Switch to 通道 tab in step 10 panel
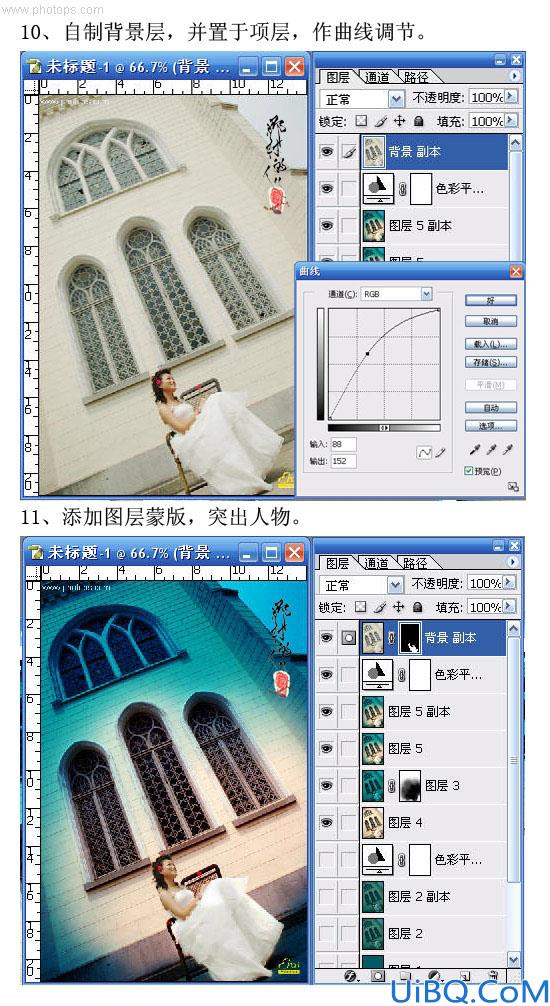The width and height of the screenshot is (550, 1006). (377, 78)
